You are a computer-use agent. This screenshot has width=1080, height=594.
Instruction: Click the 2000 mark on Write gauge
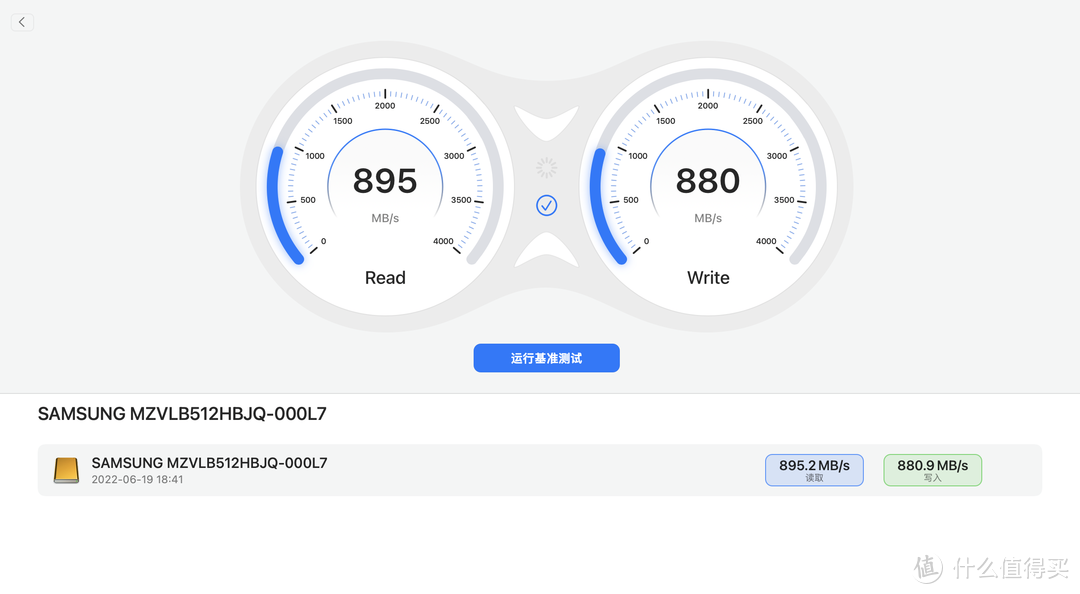click(x=708, y=105)
